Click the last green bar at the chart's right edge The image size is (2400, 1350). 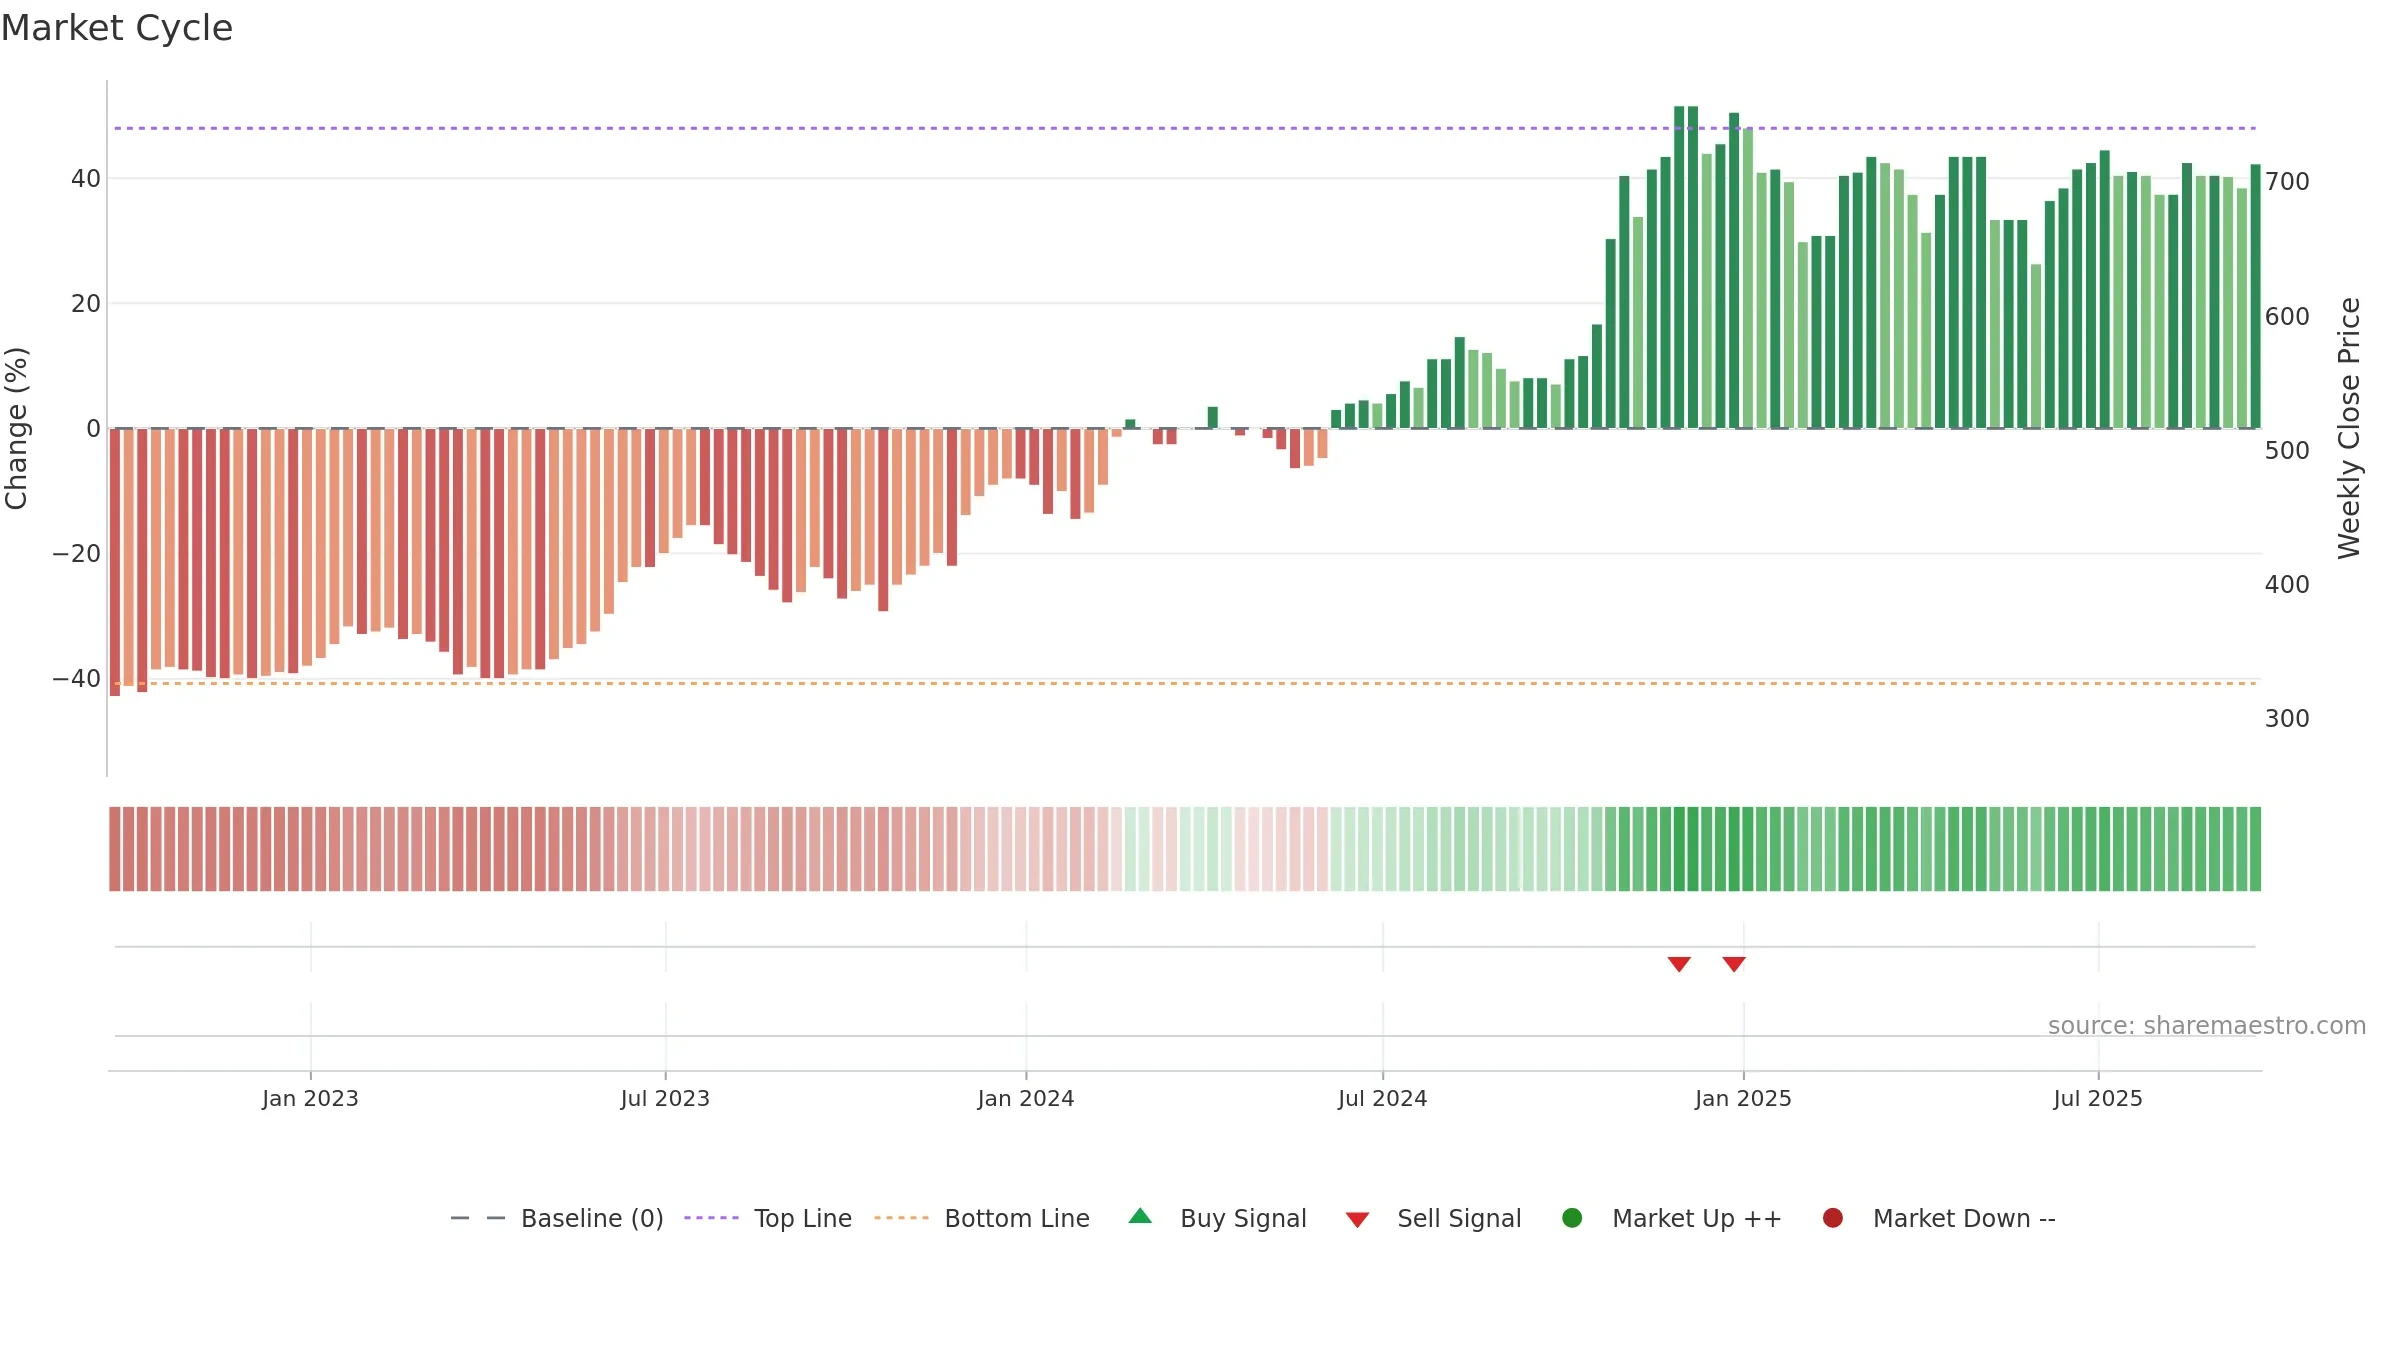tap(2255, 296)
